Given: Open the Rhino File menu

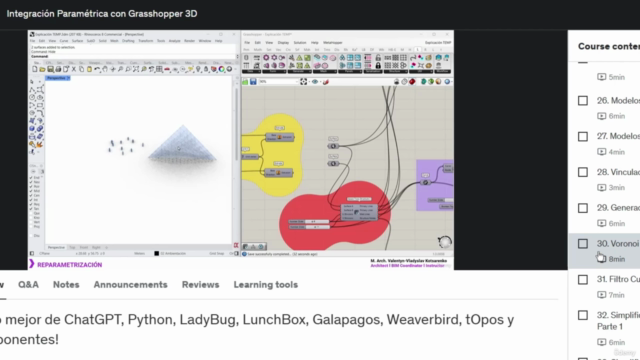Looking at the screenshot, I should click(33, 41).
